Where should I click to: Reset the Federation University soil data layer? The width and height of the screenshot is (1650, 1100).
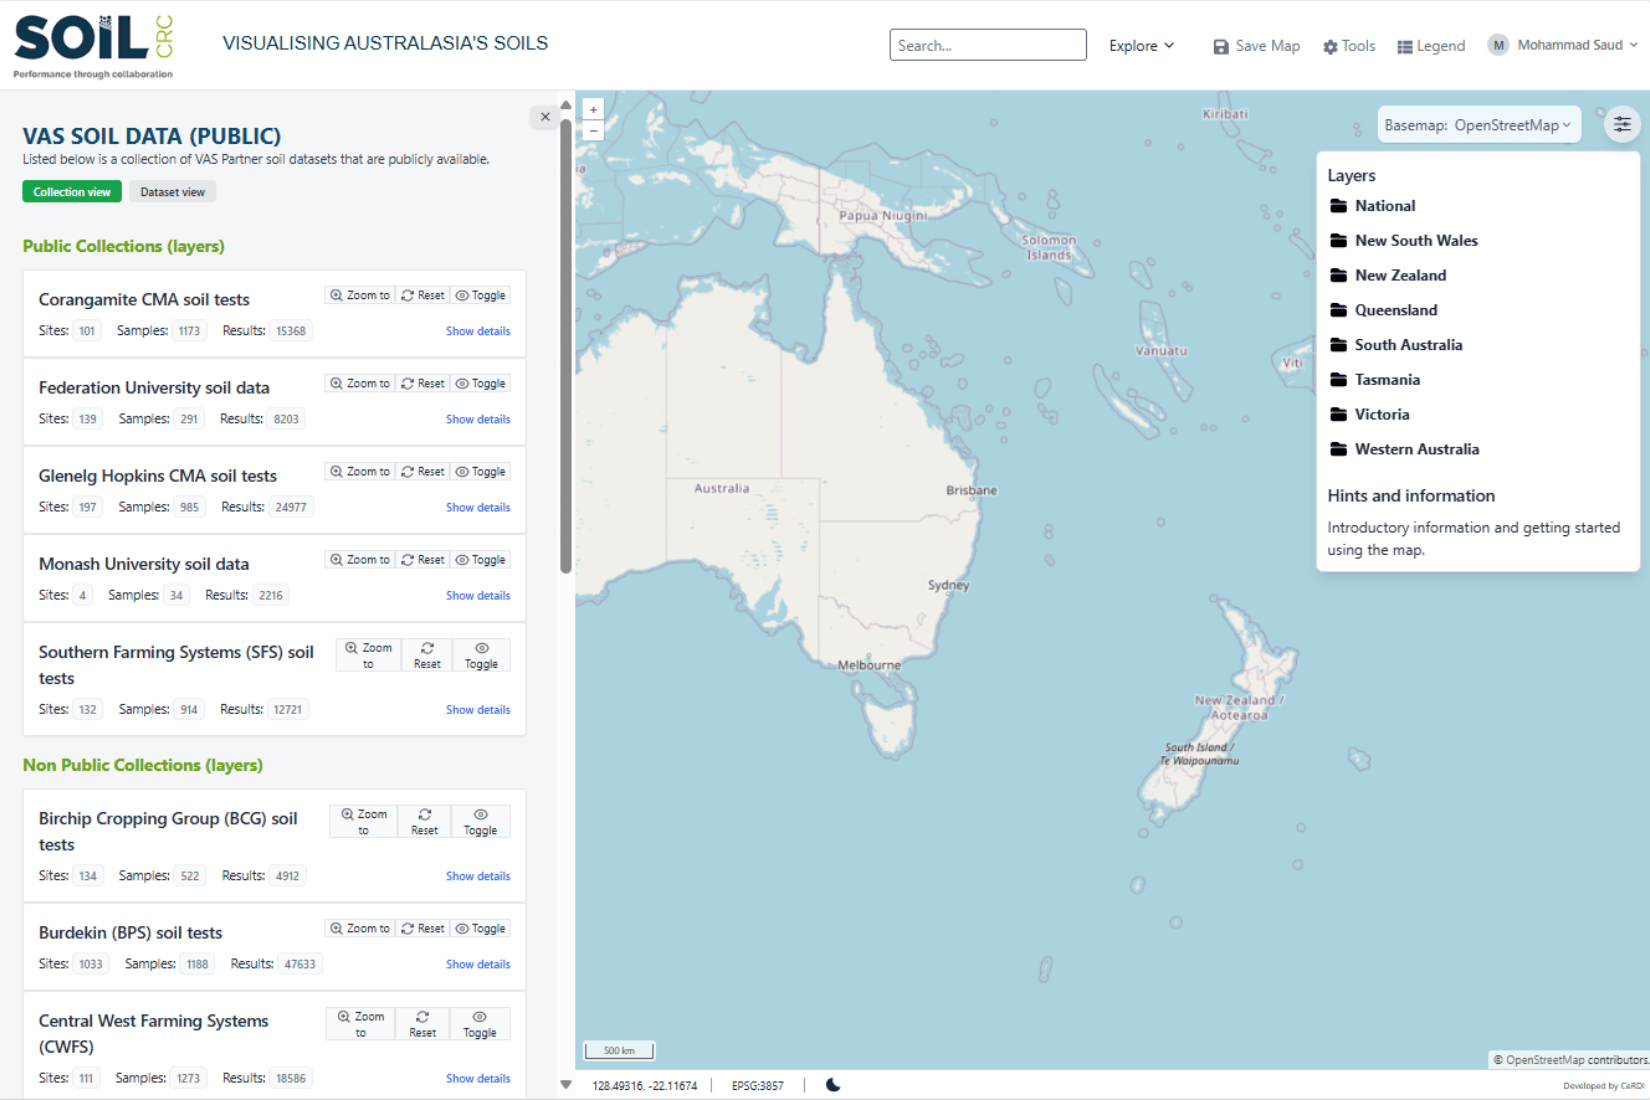[x=423, y=384]
